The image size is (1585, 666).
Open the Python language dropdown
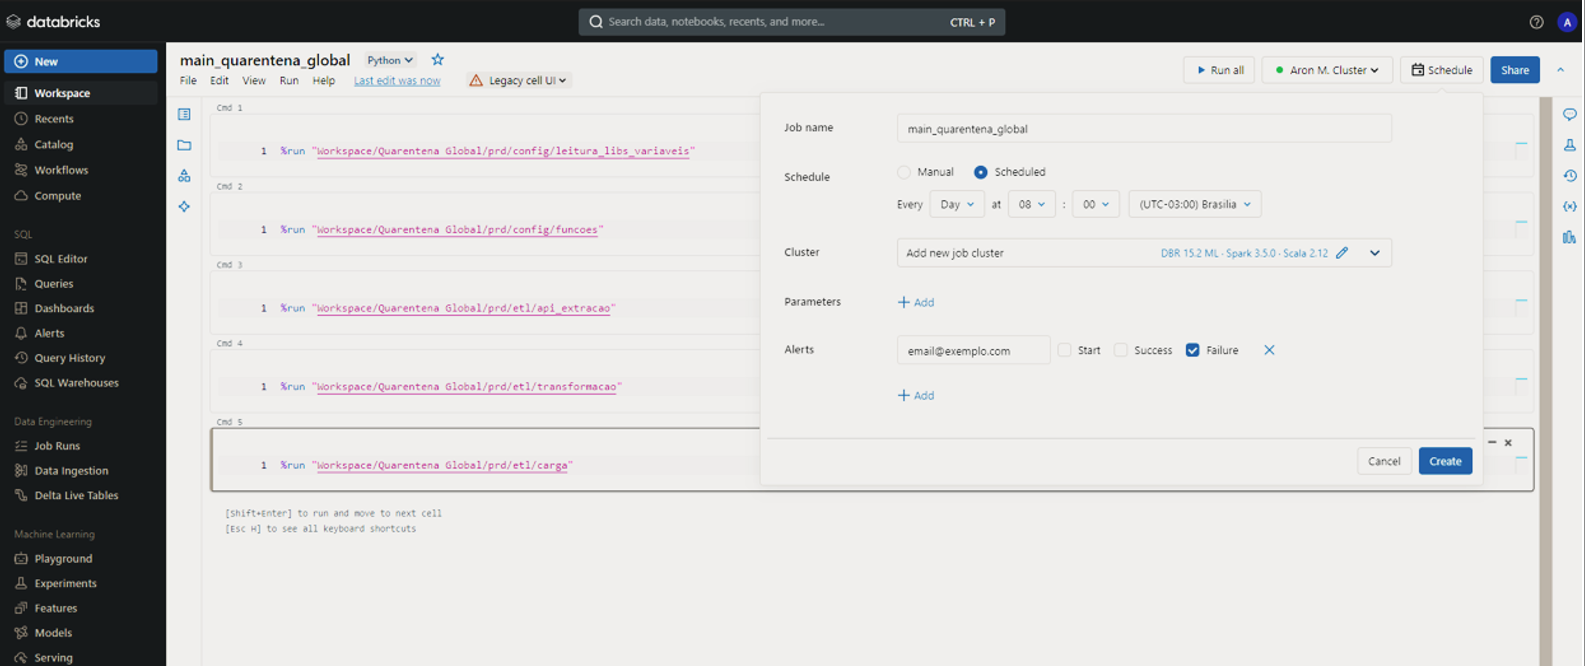click(x=389, y=61)
